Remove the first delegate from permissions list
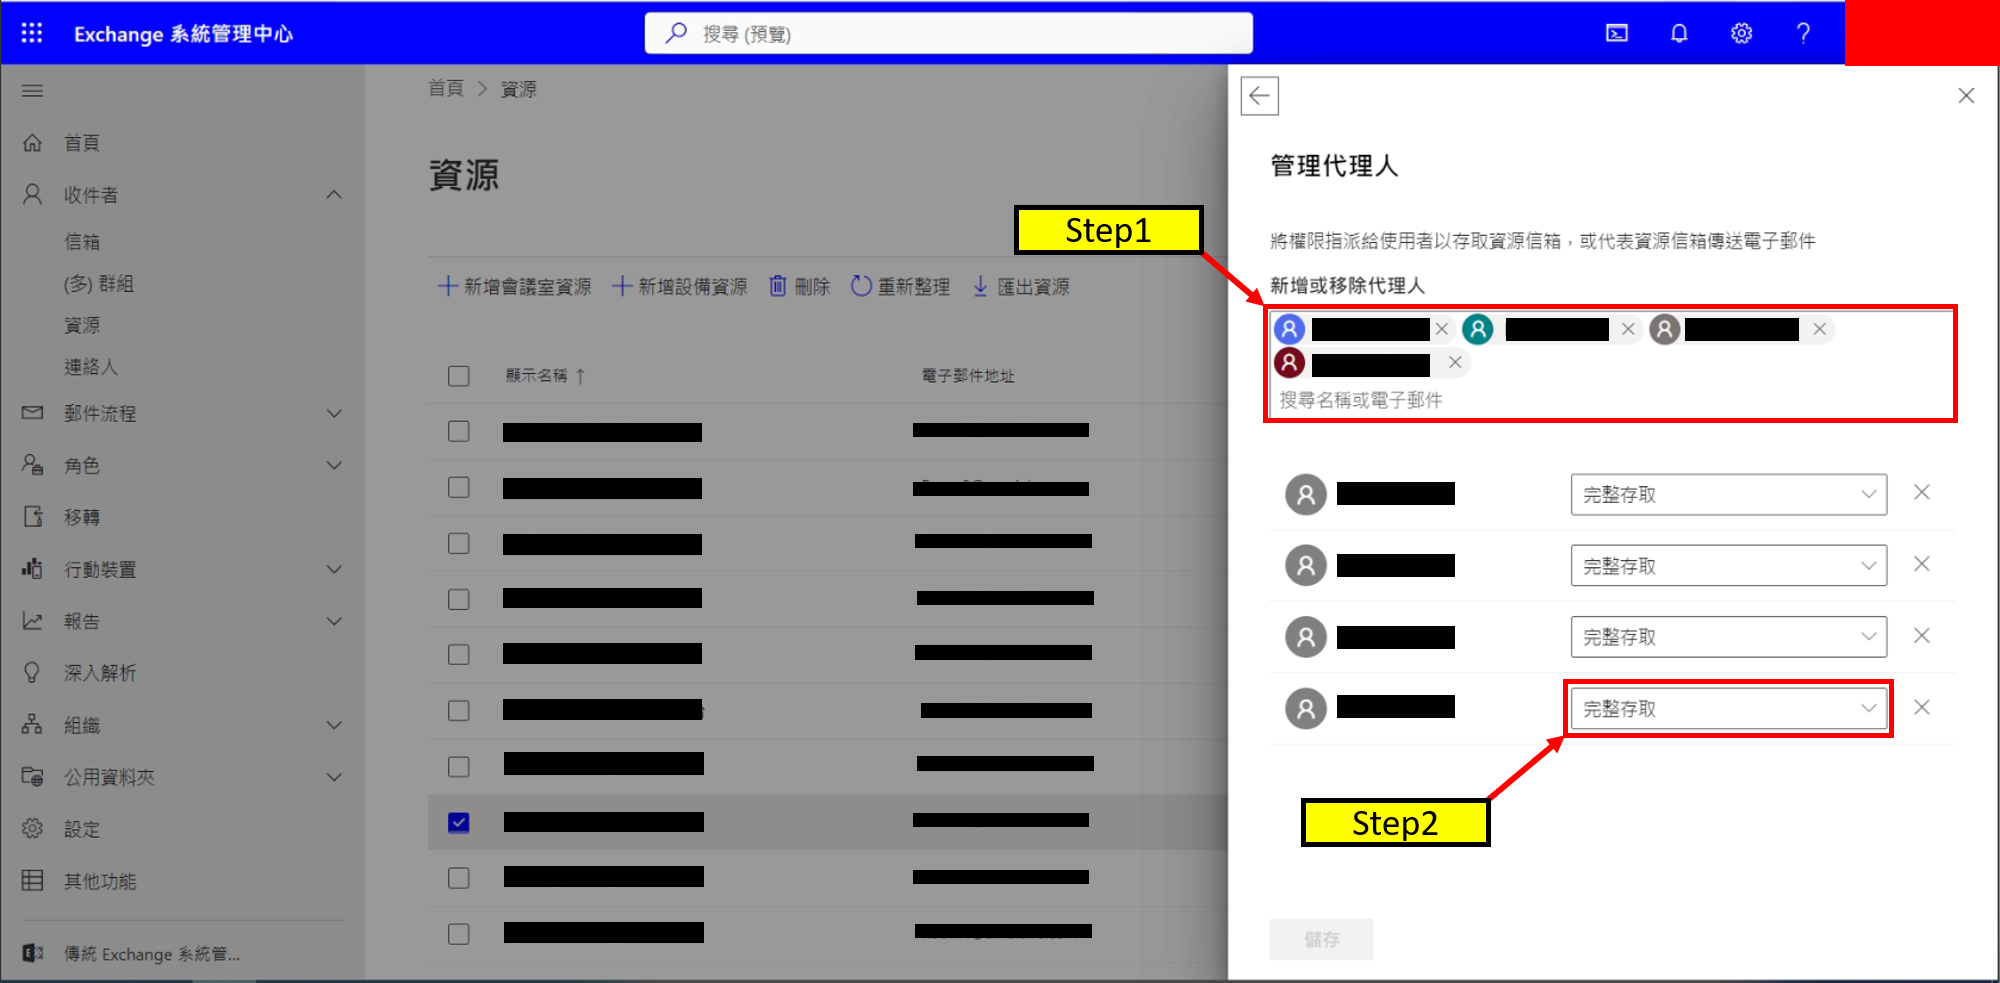This screenshot has height=983, width=2000. (1921, 492)
